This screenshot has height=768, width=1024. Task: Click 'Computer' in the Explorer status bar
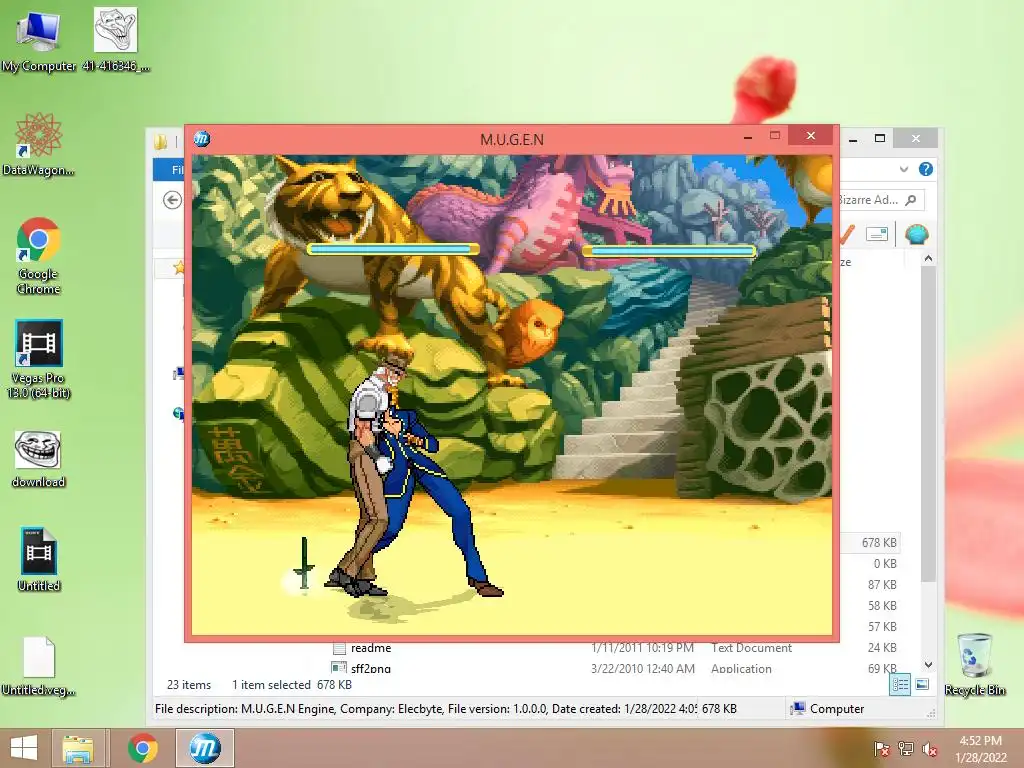[827, 709]
